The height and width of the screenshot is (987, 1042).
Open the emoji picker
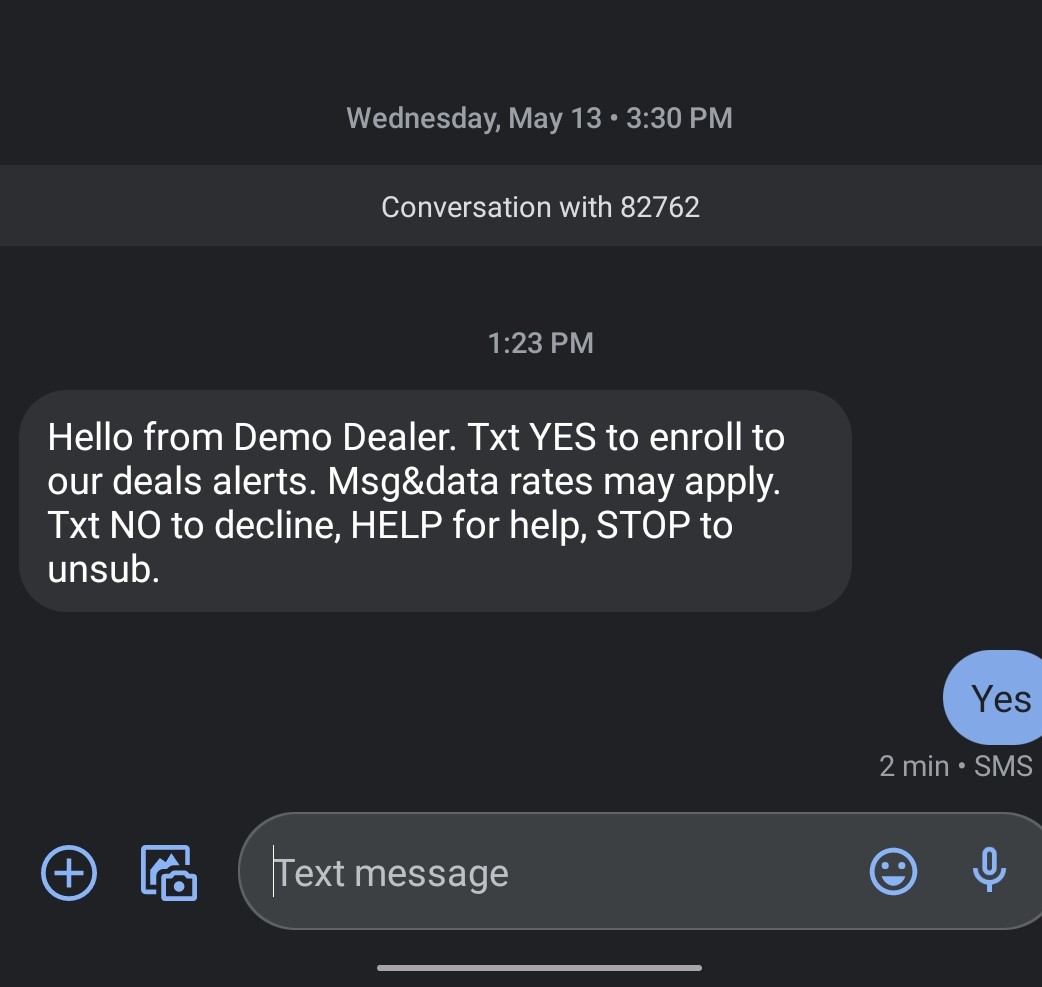pos(893,873)
